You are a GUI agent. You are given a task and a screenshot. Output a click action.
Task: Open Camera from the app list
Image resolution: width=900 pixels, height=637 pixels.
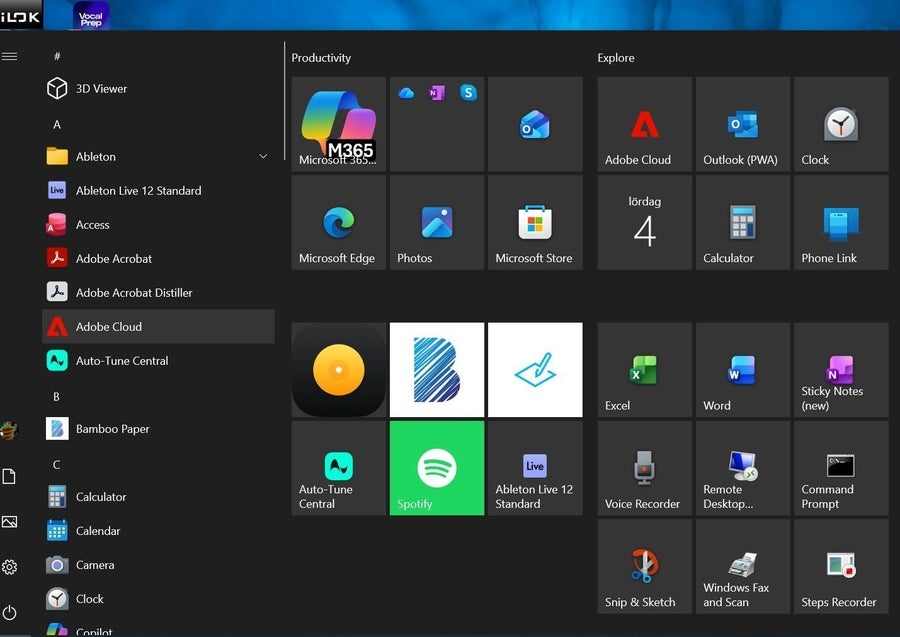[x=158, y=565]
